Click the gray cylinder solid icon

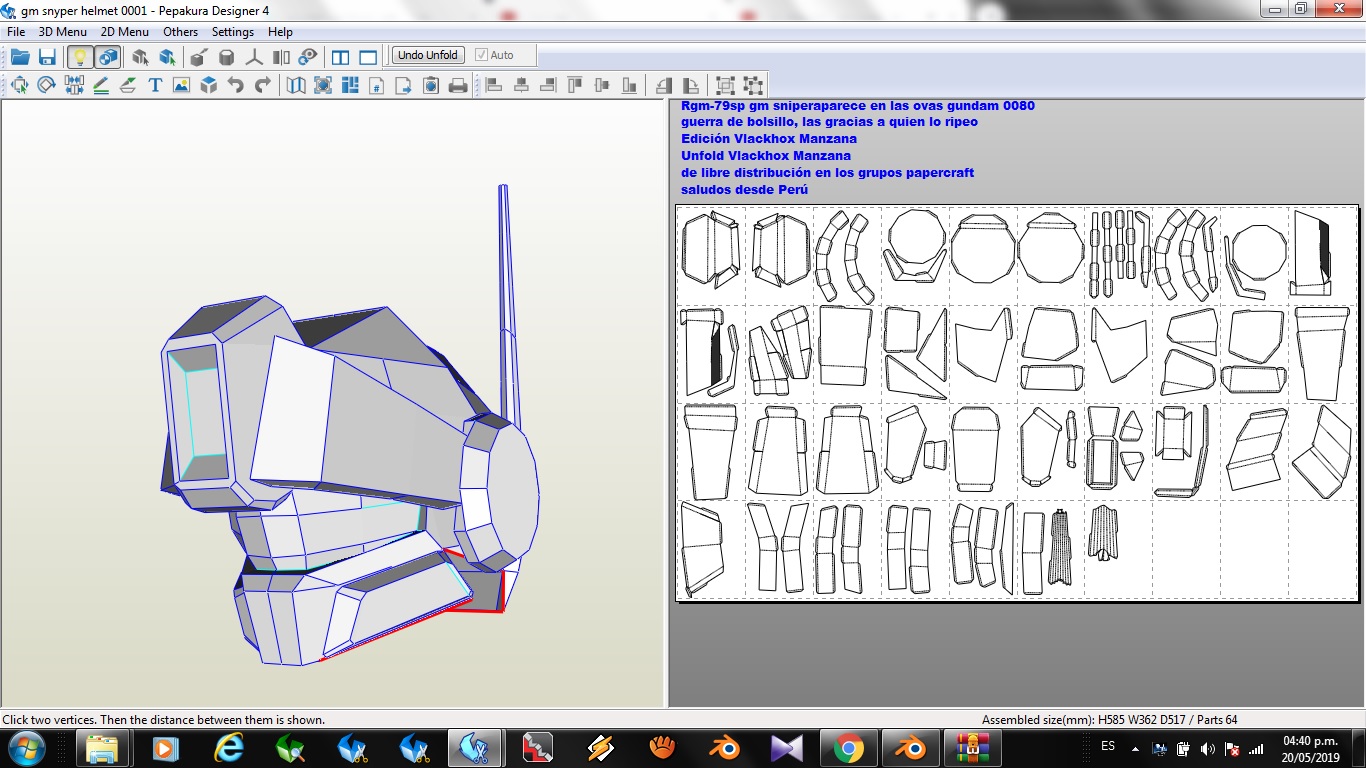point(227,57)
